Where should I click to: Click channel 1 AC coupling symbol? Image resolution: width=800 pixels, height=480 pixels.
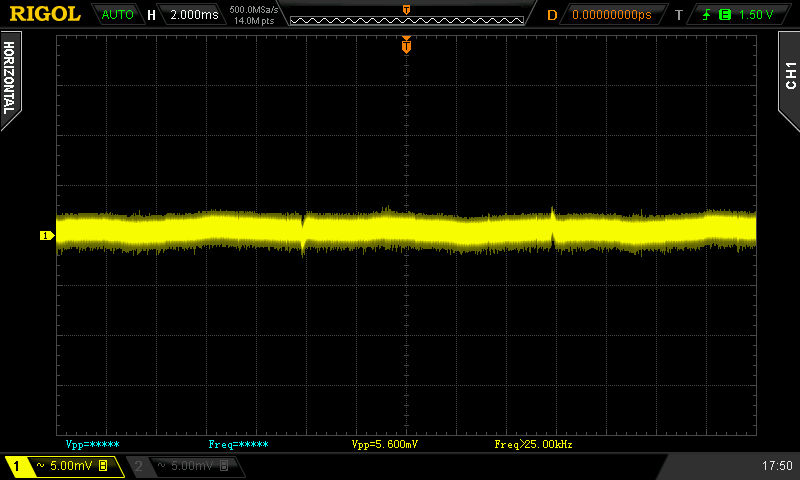pyautogui.click(x=40, y=466)
